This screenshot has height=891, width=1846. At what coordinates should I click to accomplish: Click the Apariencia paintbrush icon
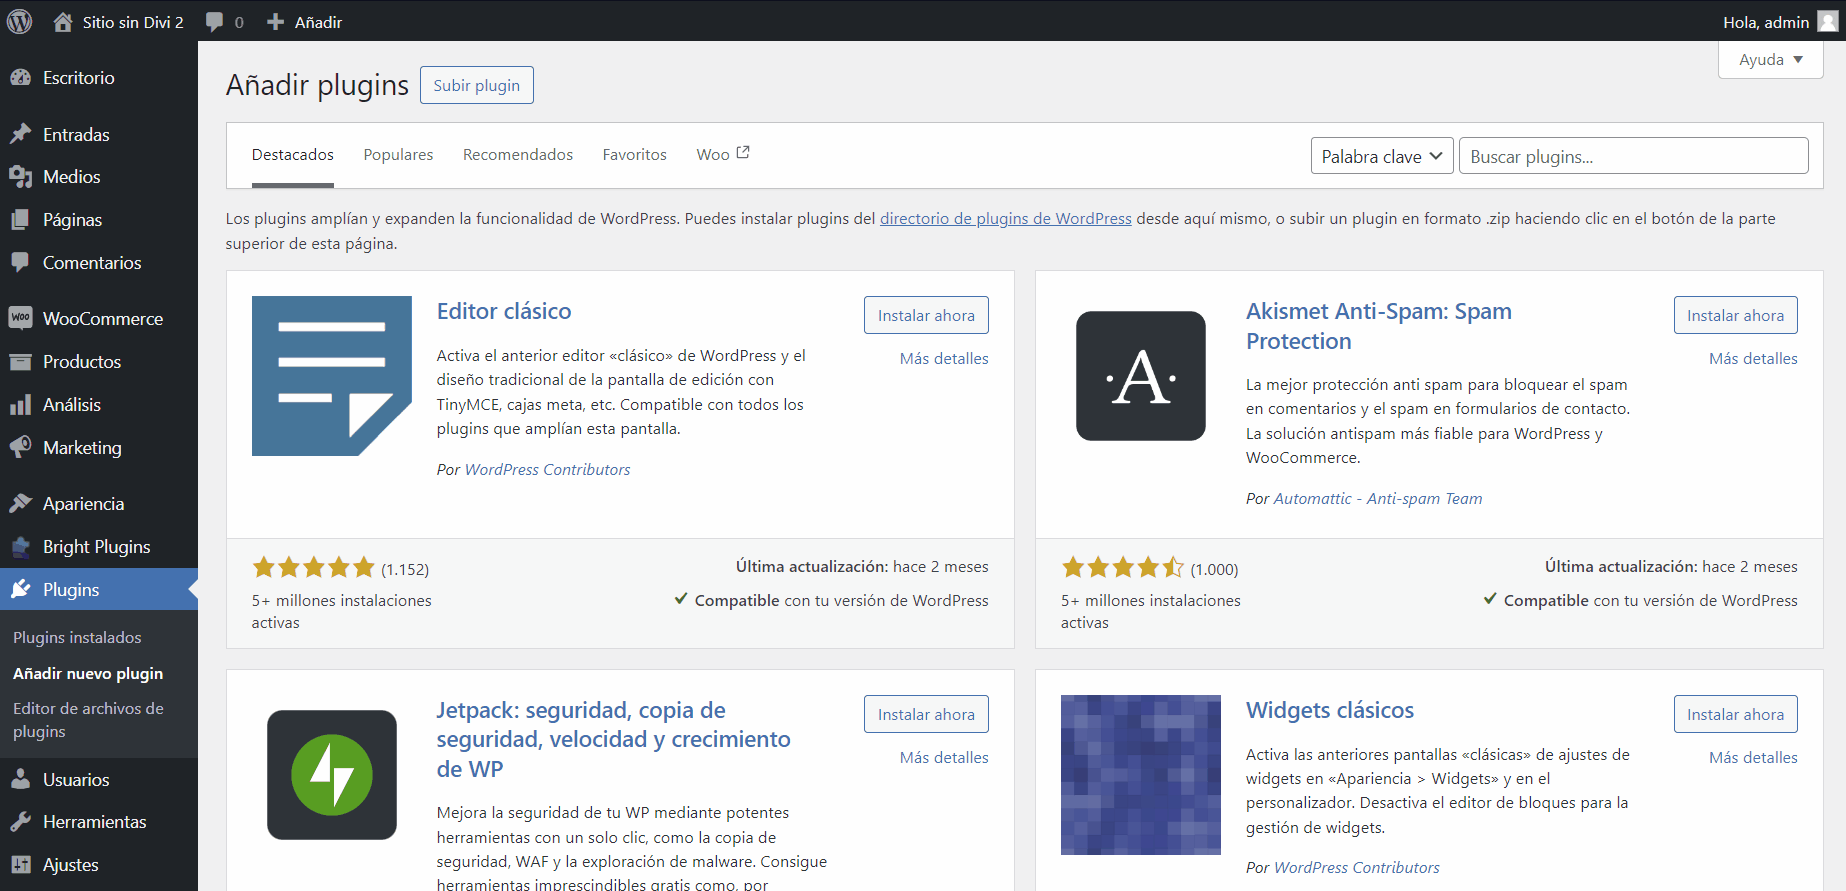(x=20, y=504)
